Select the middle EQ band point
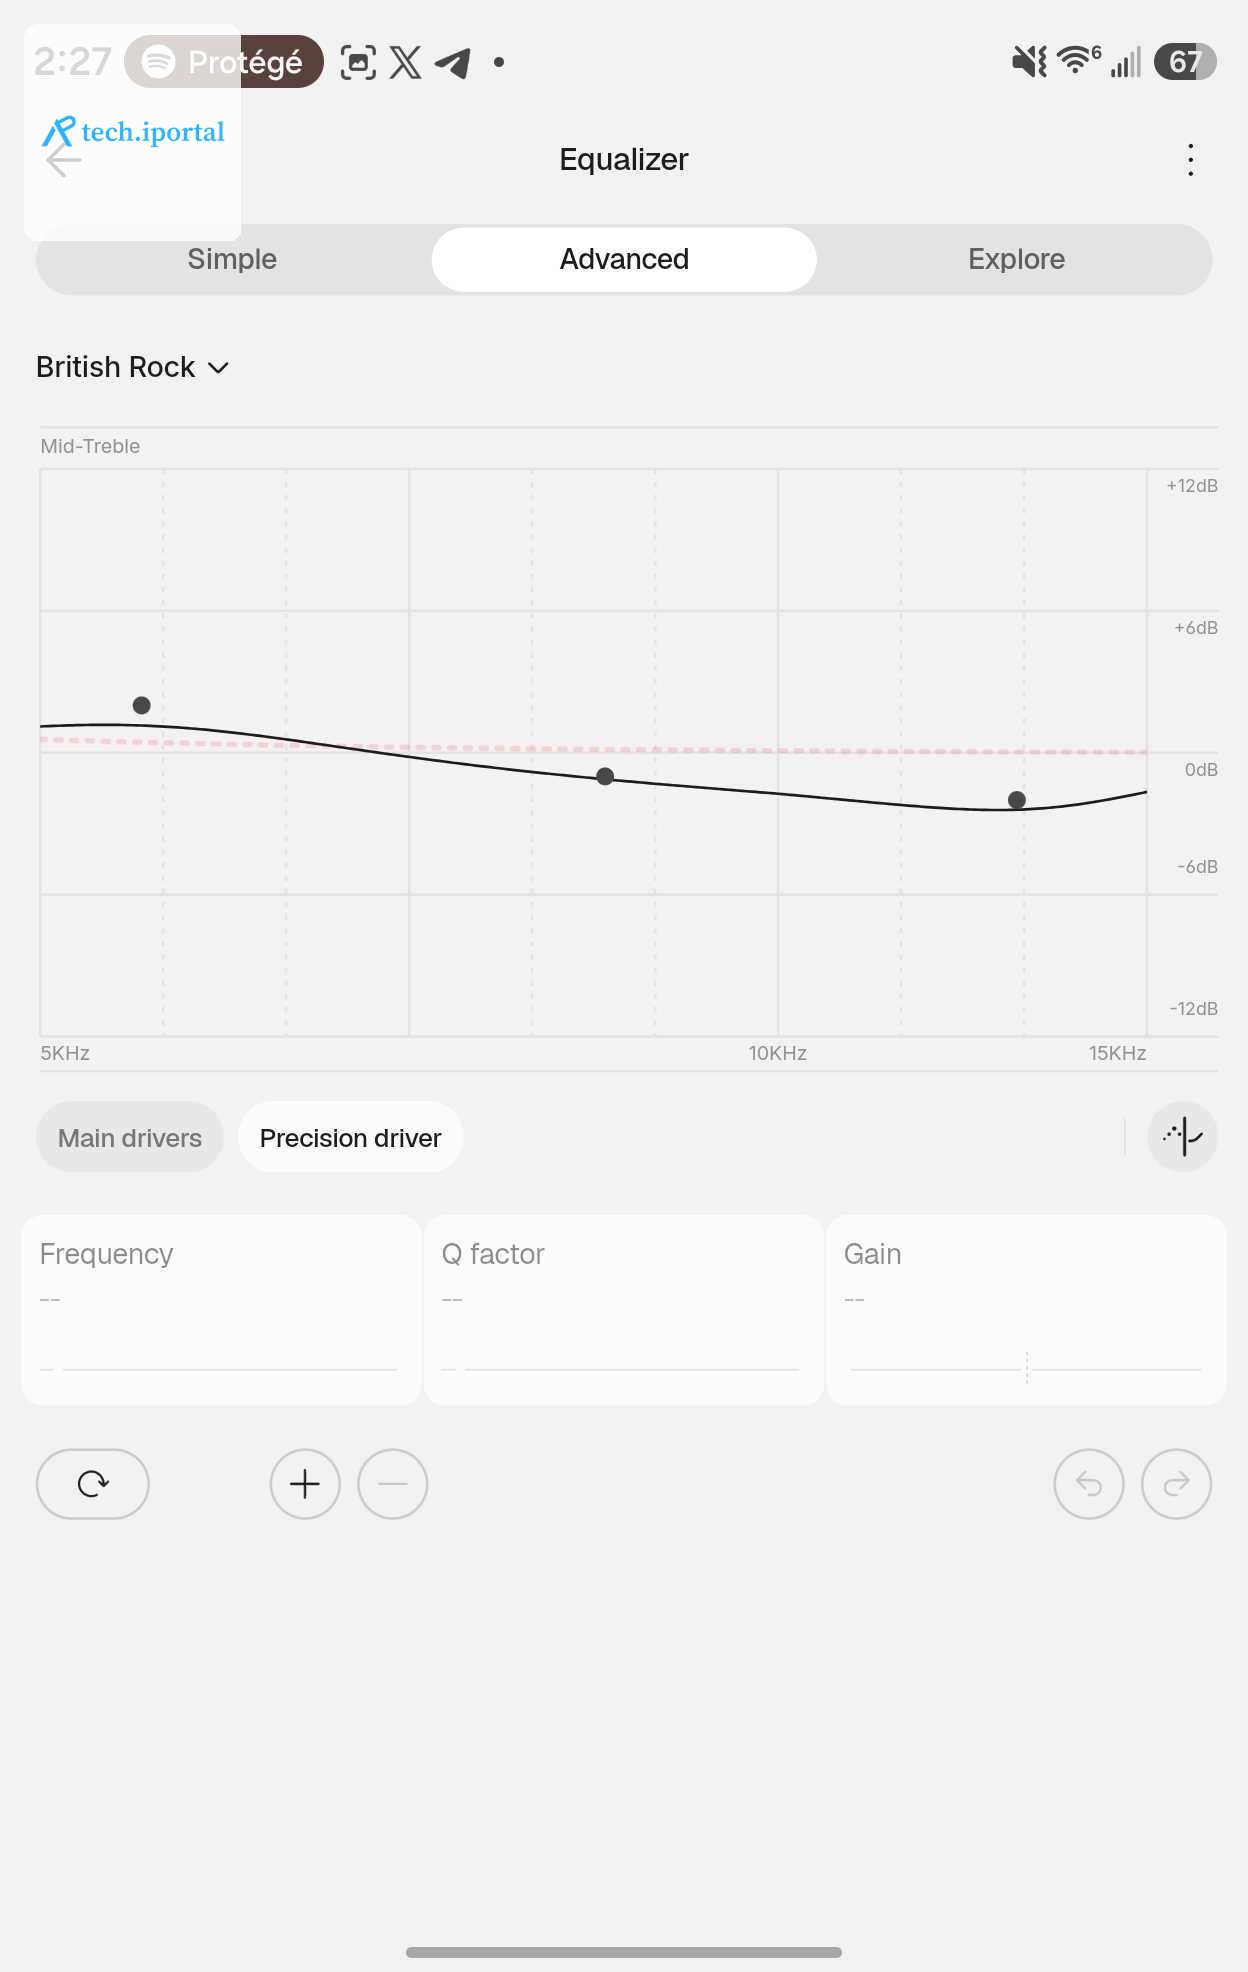The height and width of the screenshot is (1972, 1248). coord(605,777)
